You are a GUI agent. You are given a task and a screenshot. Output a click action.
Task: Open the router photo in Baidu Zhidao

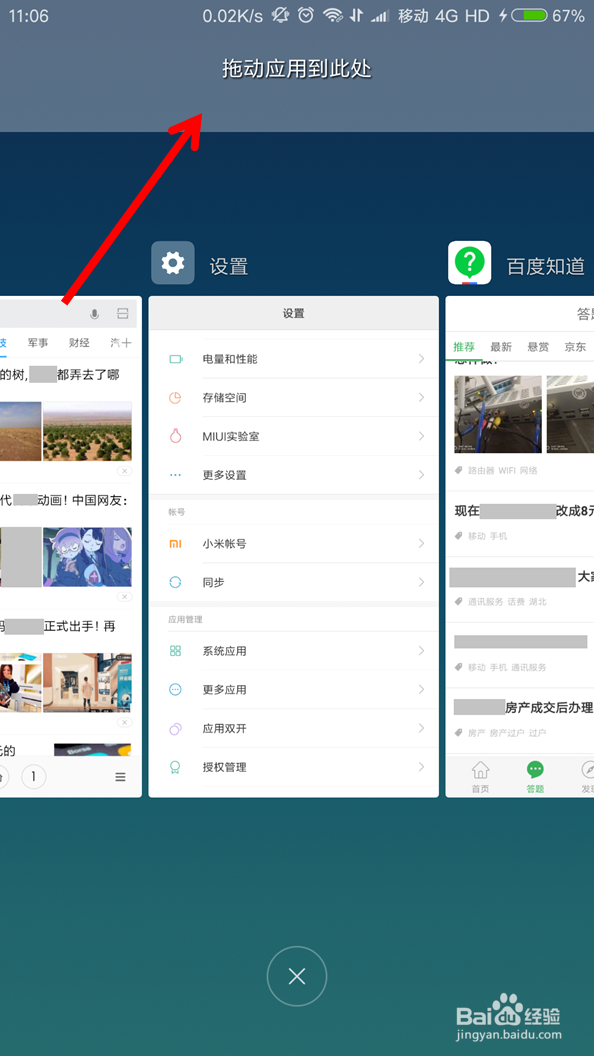point(498,414)
